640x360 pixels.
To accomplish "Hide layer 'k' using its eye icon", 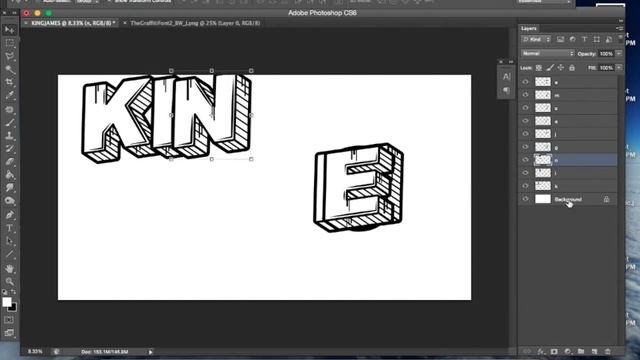I will tap(525, 186).
